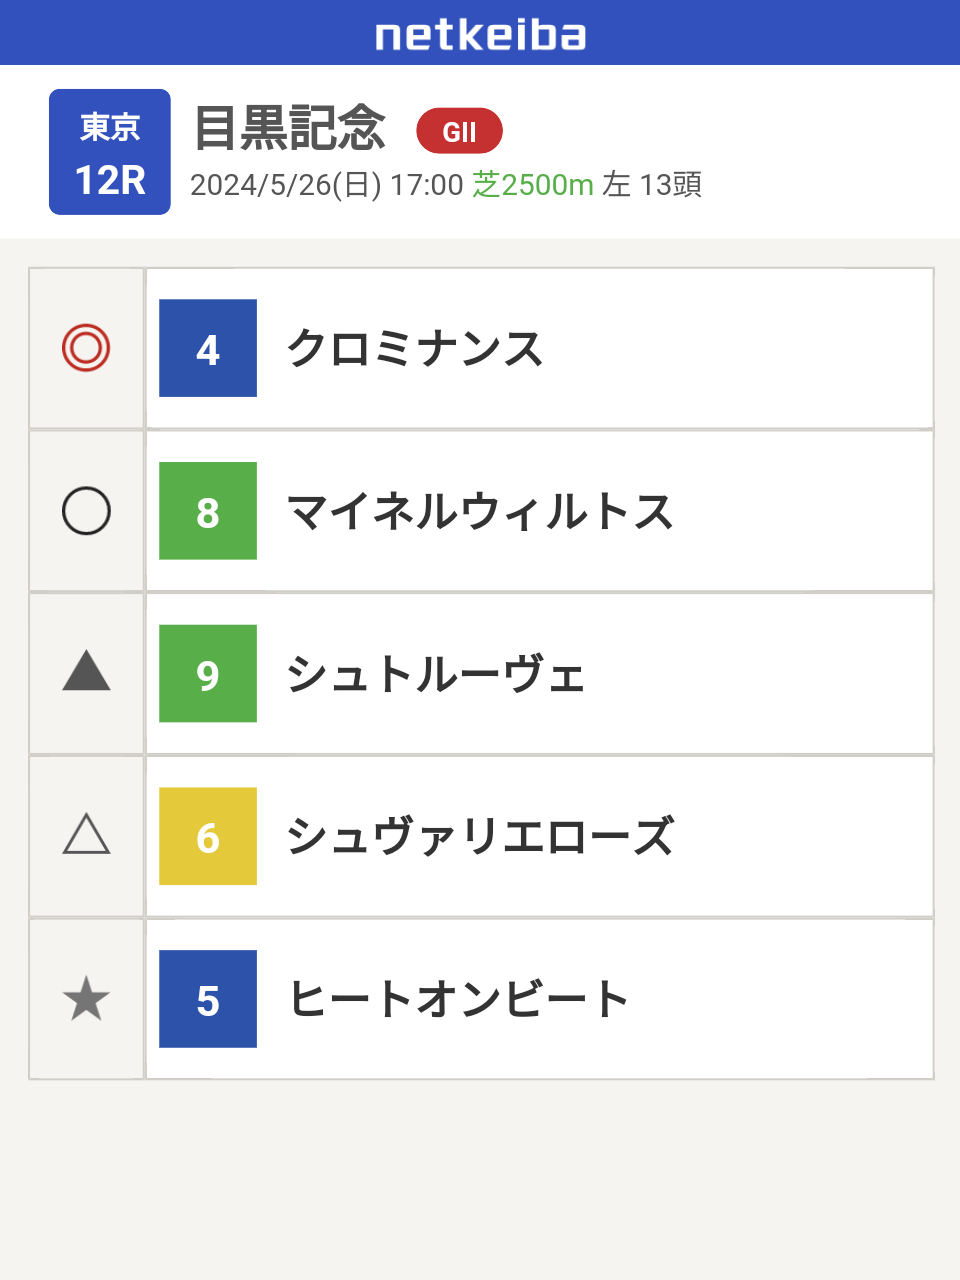
Task: Click the filled black triangle mark
Action: click(86, 671)
